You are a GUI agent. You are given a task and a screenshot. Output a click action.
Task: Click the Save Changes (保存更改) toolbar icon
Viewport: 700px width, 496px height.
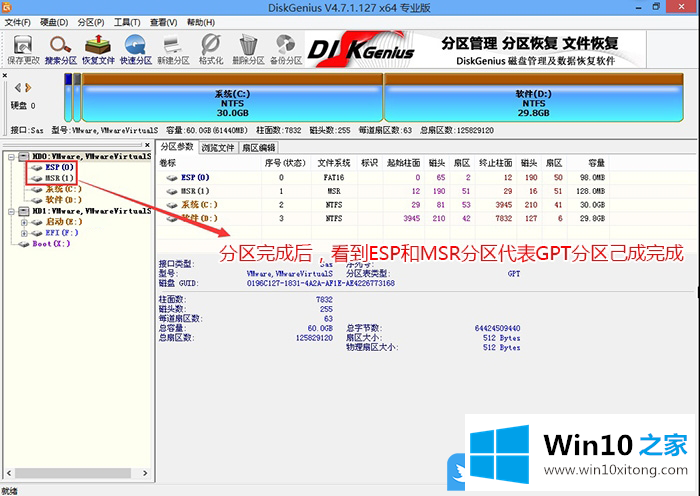tap(24, 49)
